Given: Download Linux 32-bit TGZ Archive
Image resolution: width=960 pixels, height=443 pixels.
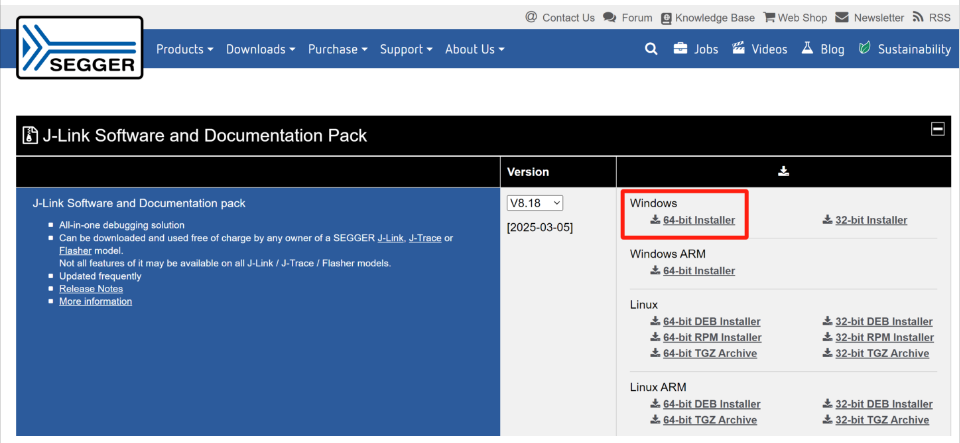Looking at the screenshot, I should tap(882, 354).
